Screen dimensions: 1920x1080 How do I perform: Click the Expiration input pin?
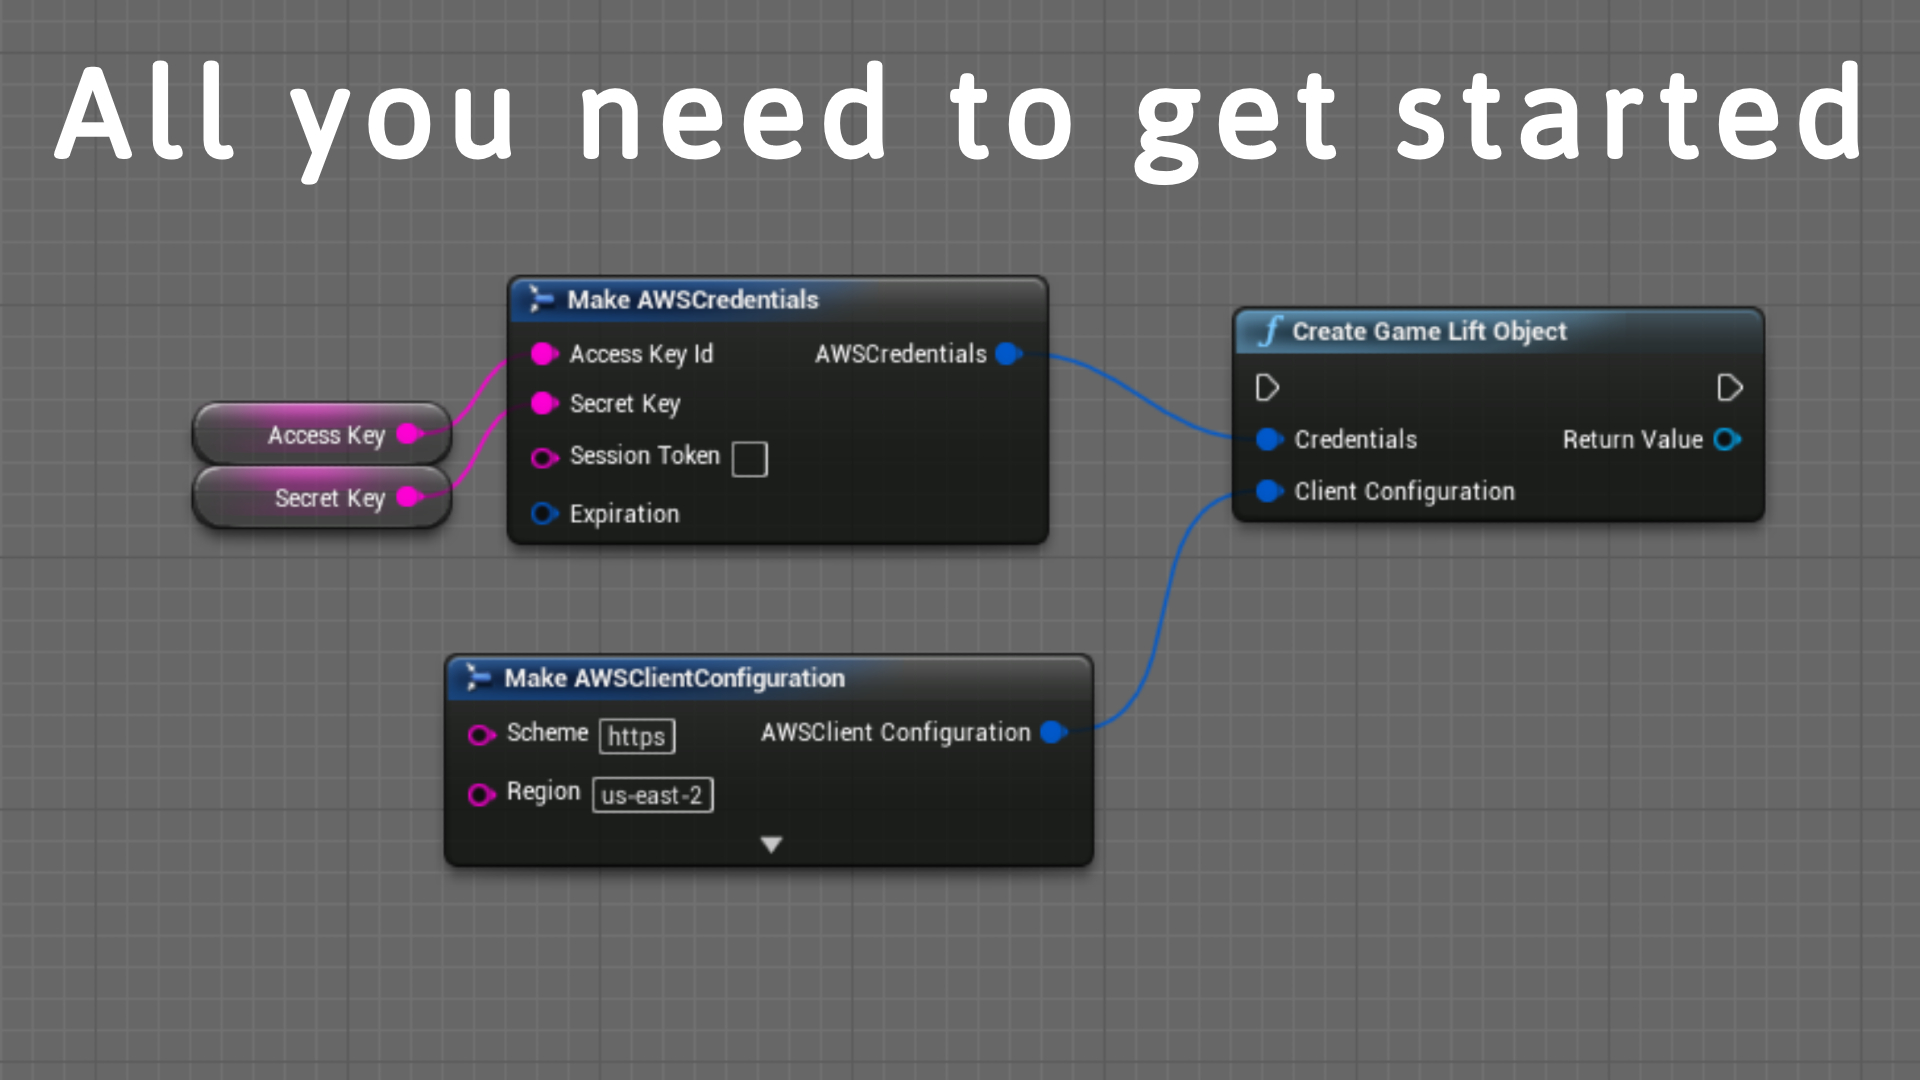click(544, 514)
